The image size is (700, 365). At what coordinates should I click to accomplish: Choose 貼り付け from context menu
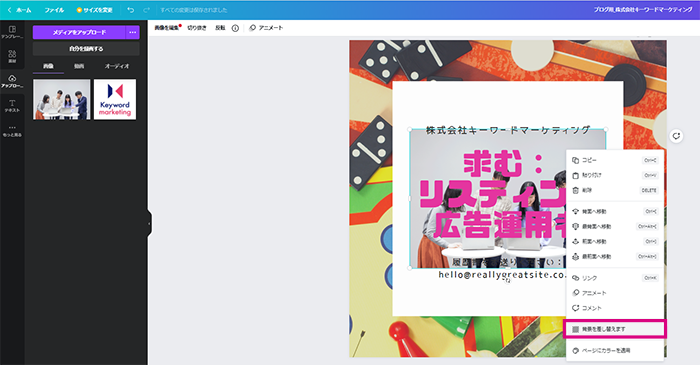[x=615, y=175]
